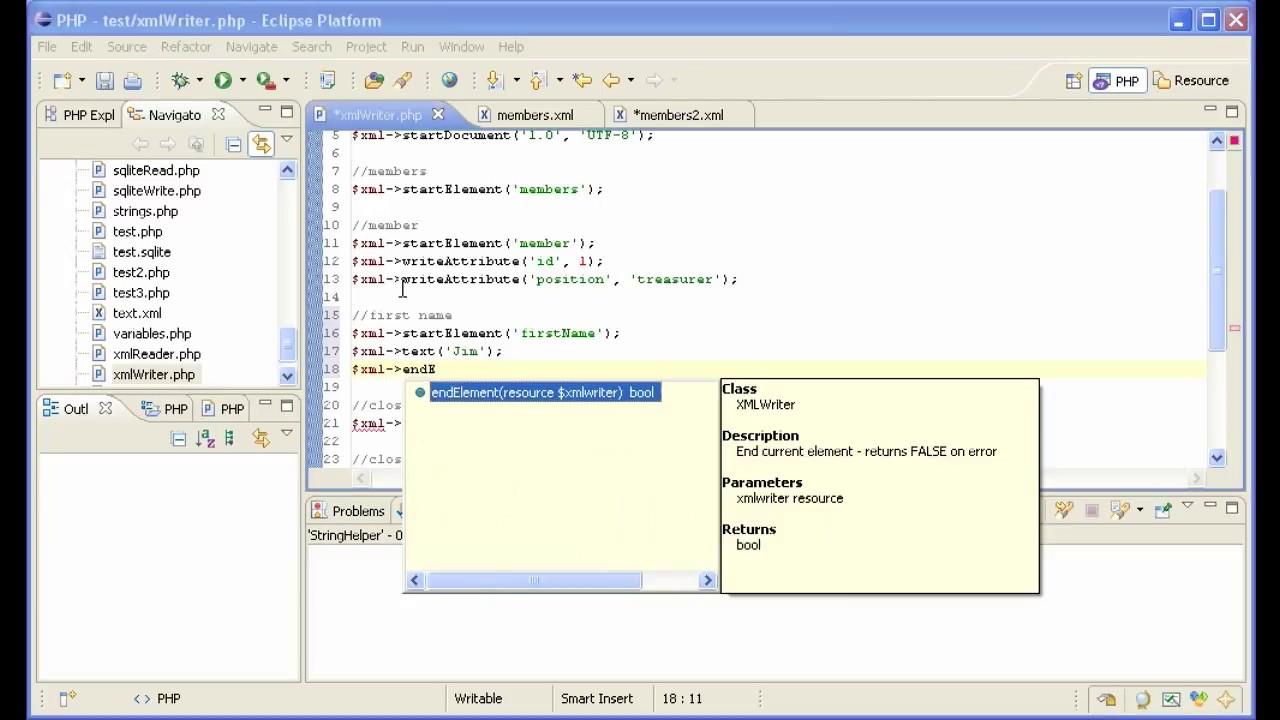The width and height of the screenshot is (1280, 720).
Task: Close the xmlWriter.php editor tab
Action: point(437,115)
